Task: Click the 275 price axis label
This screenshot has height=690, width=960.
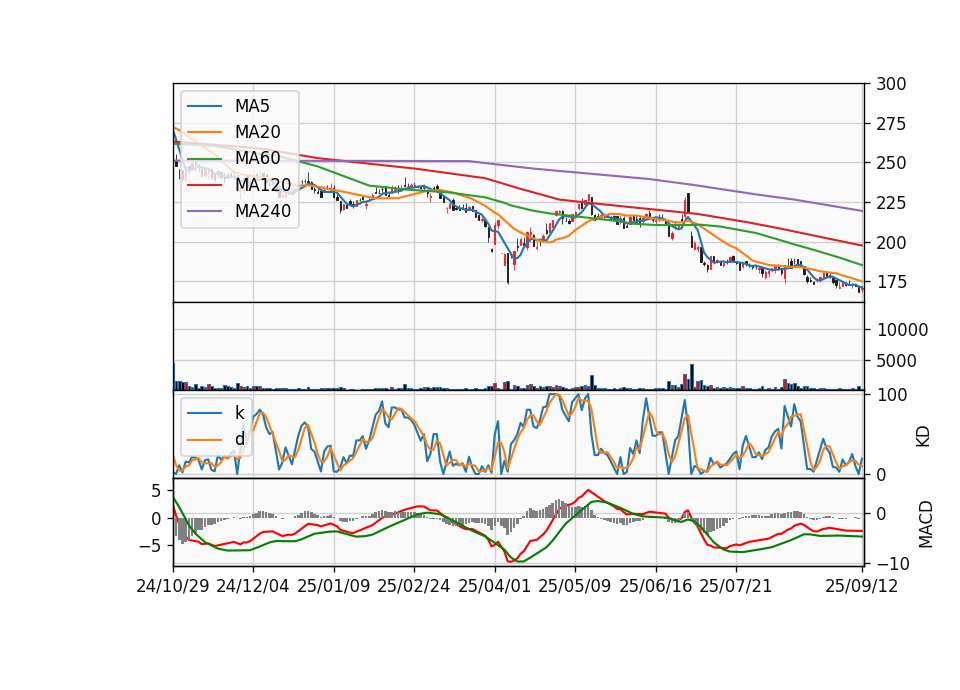Action: (x=891, y=124)
